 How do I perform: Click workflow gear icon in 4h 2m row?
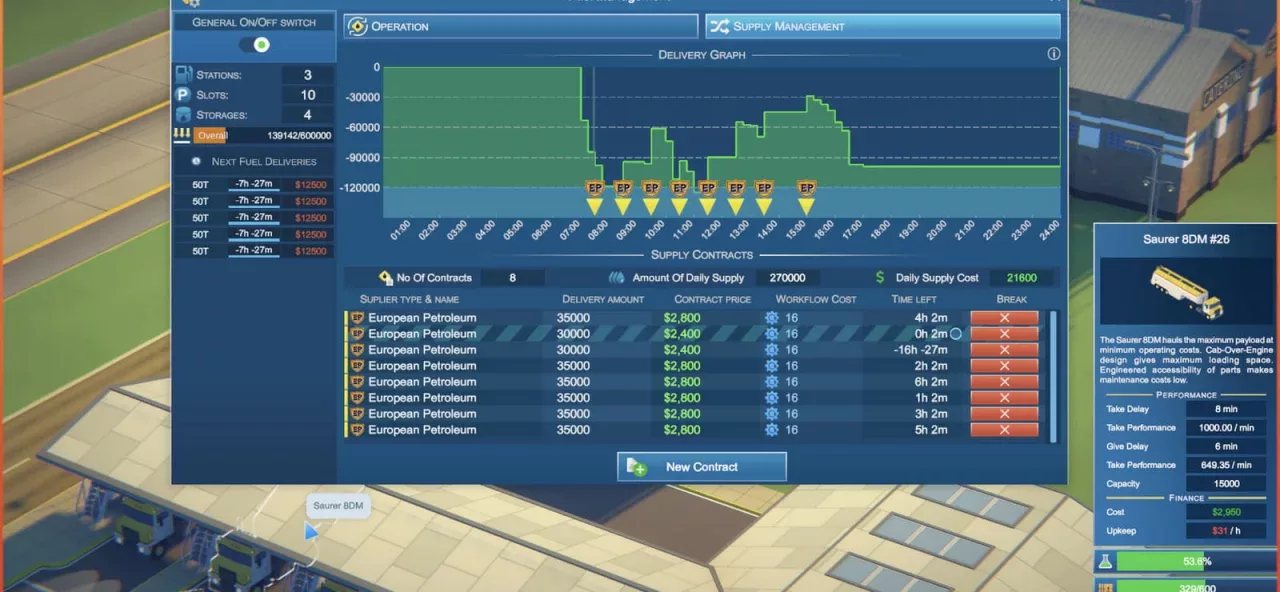pos(771,318)
